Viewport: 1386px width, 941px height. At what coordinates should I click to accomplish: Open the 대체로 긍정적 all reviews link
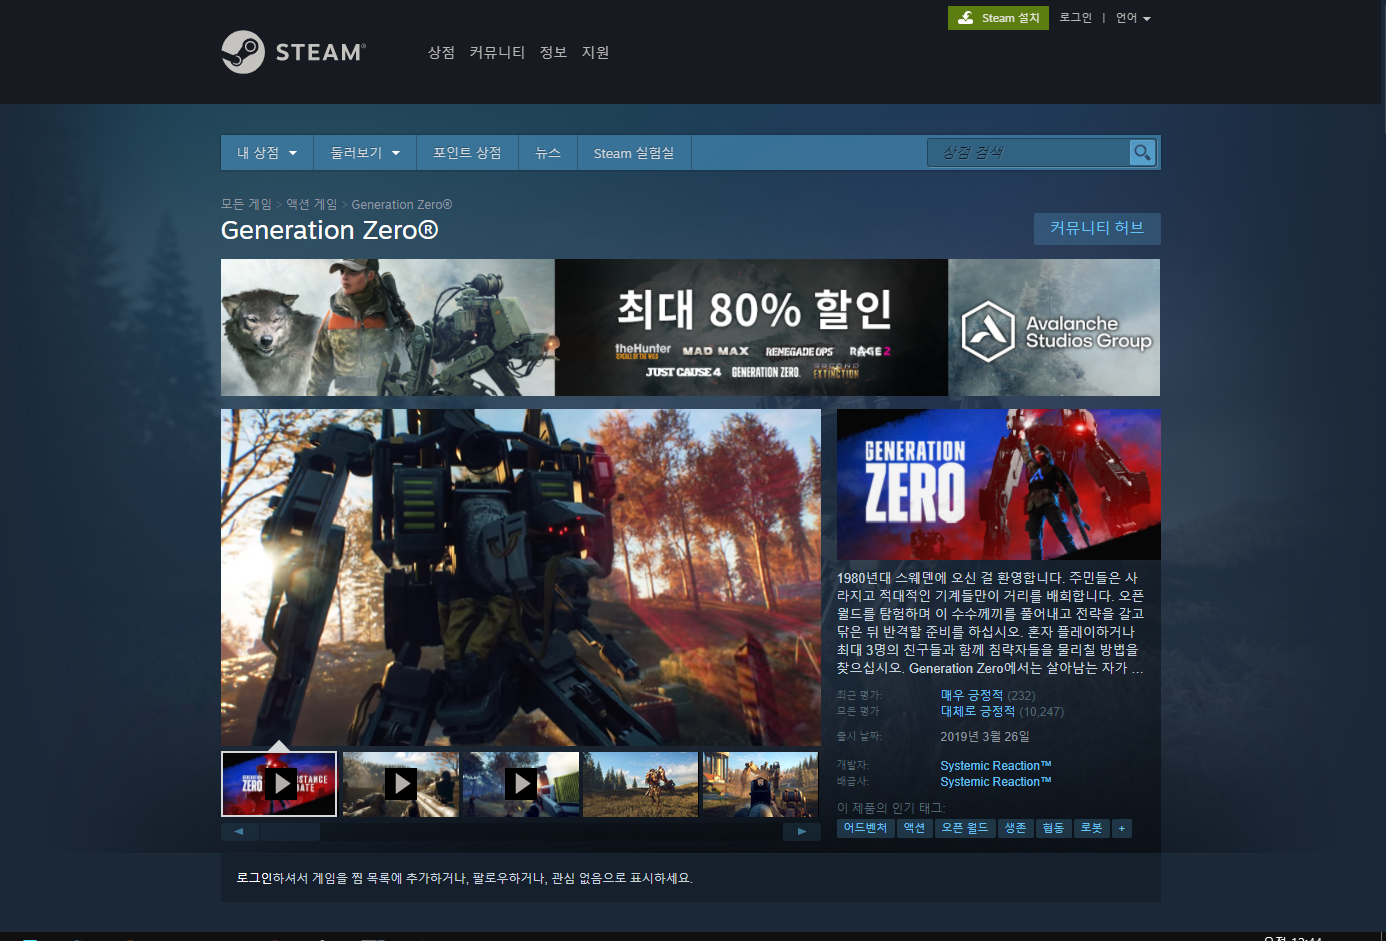pos(977,711)
